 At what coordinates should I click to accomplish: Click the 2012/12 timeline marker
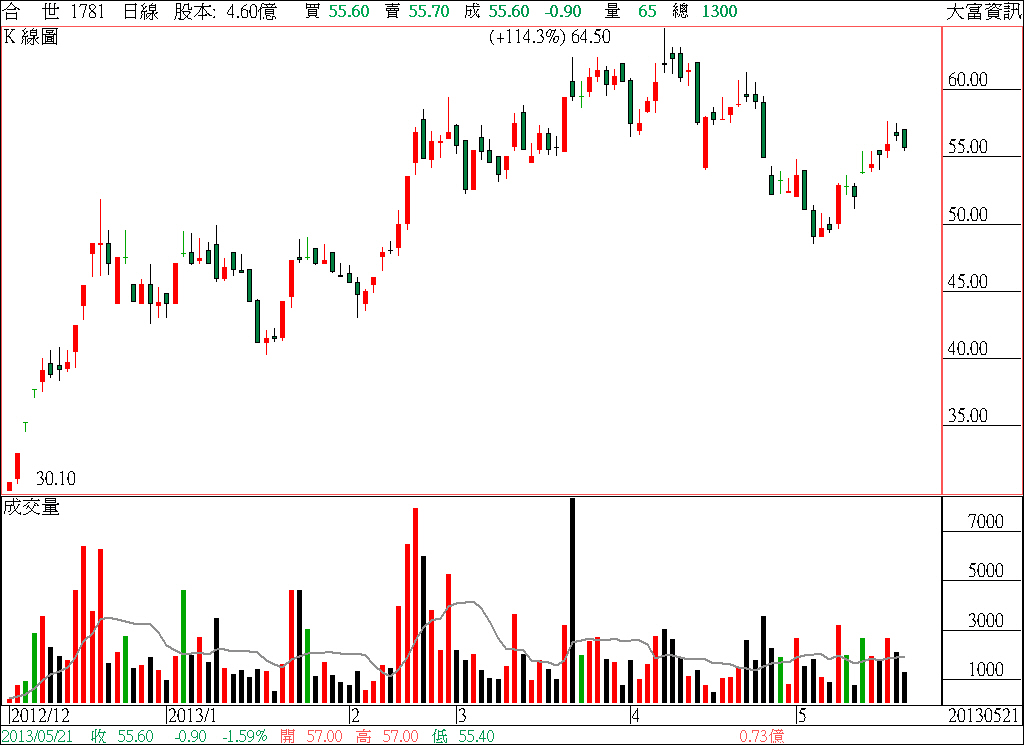click(41, 714)
